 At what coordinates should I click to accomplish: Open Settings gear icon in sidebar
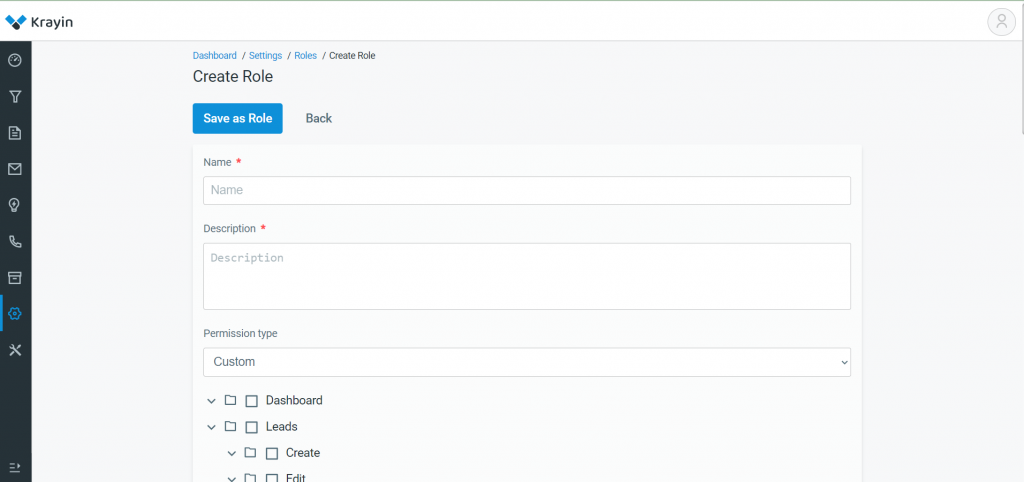15,313
